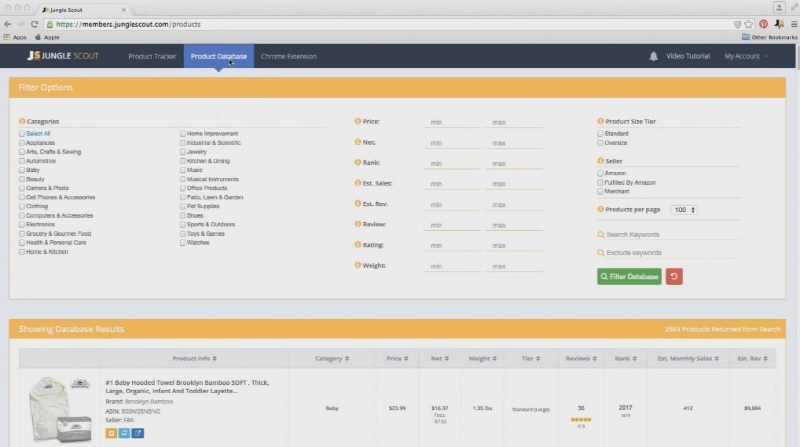Click the dark blue external link icon under the product
This screenshot has width=800, height=447.
(138, 433)
